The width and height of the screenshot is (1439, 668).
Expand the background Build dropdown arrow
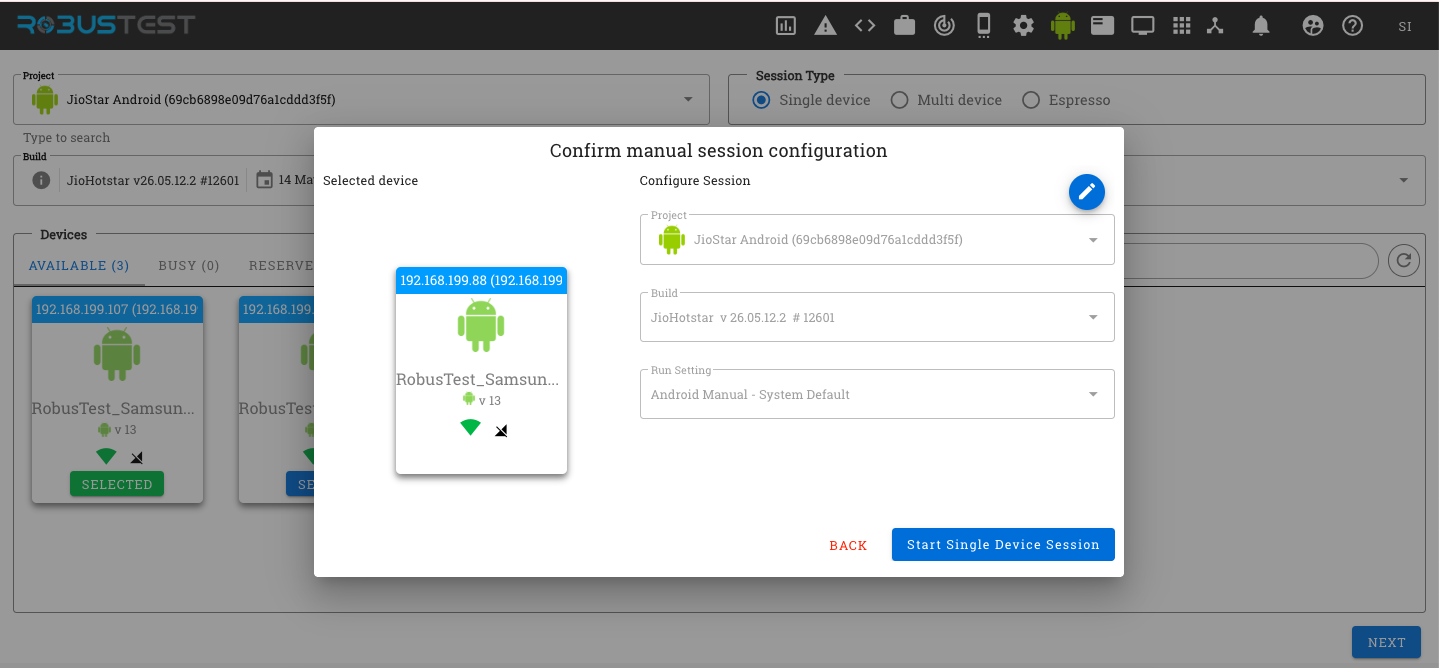(x=1404, y=180)
